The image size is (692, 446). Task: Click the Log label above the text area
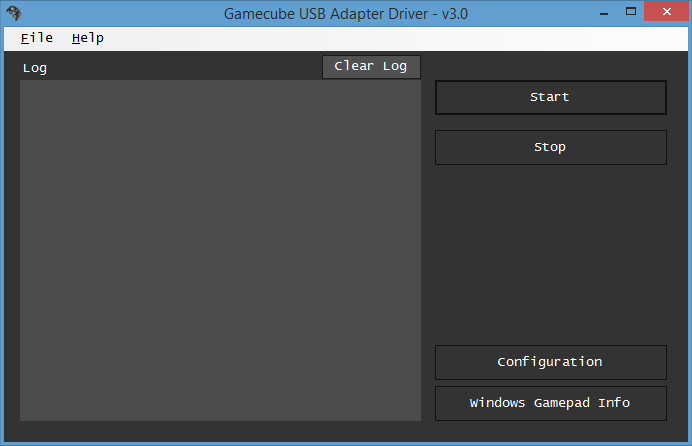point(35,68)
